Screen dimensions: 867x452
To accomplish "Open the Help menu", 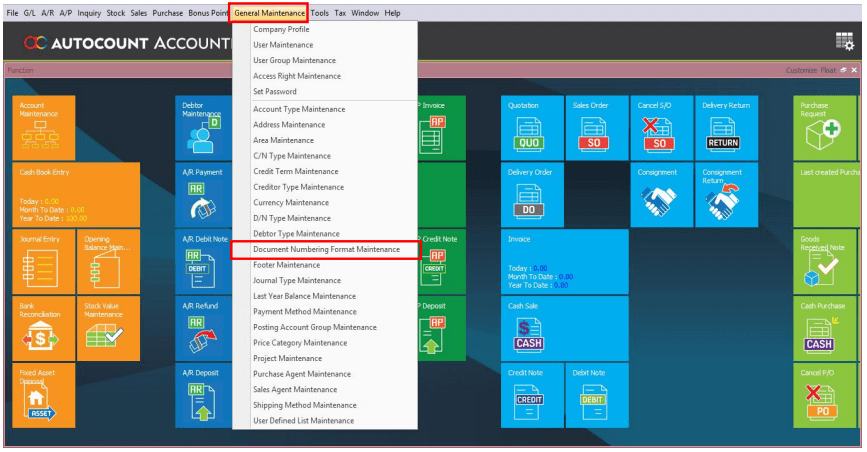I will [x=393, y=13].
